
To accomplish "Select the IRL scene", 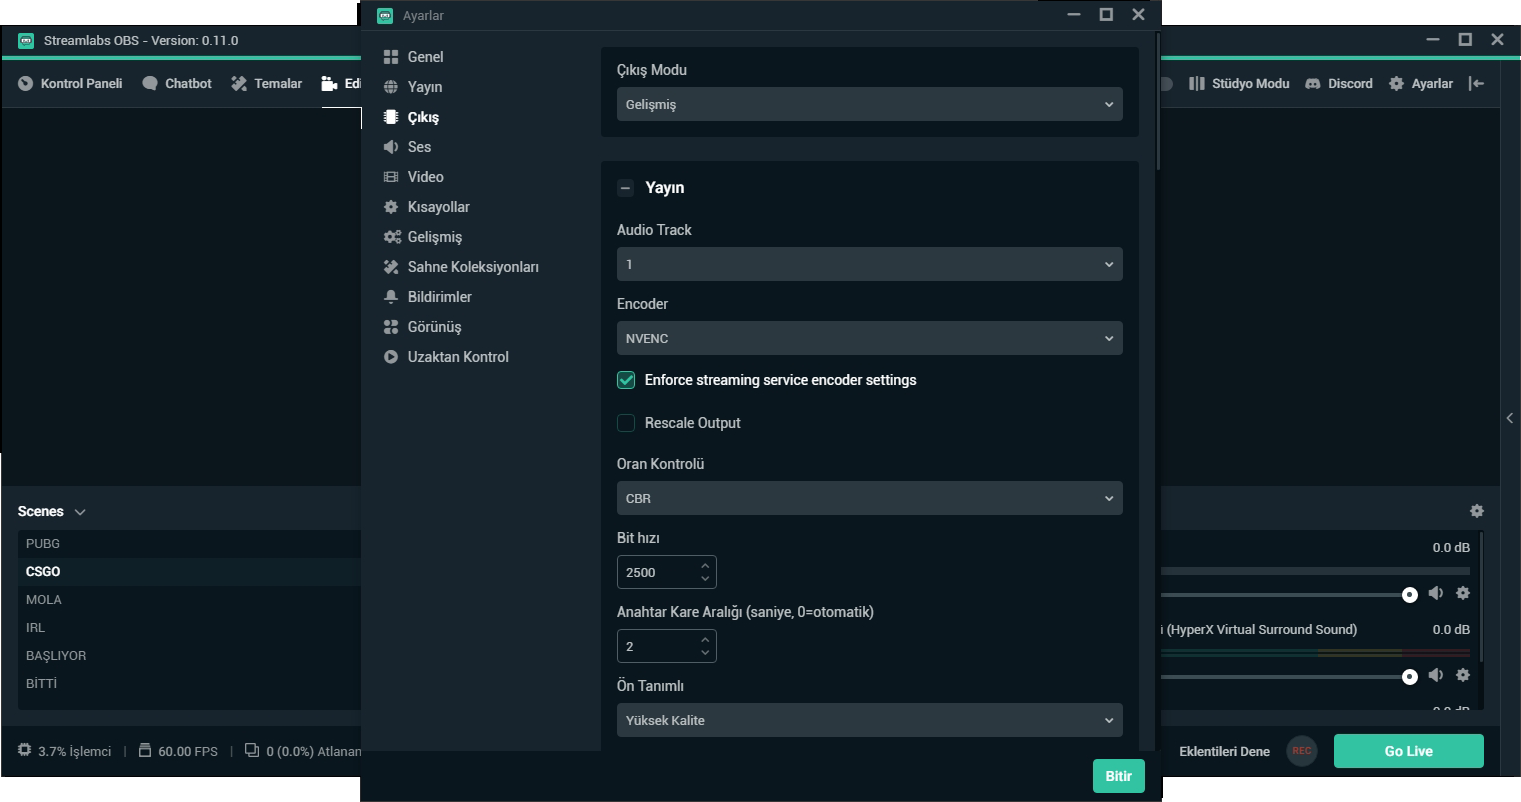I will coord(189,628).
